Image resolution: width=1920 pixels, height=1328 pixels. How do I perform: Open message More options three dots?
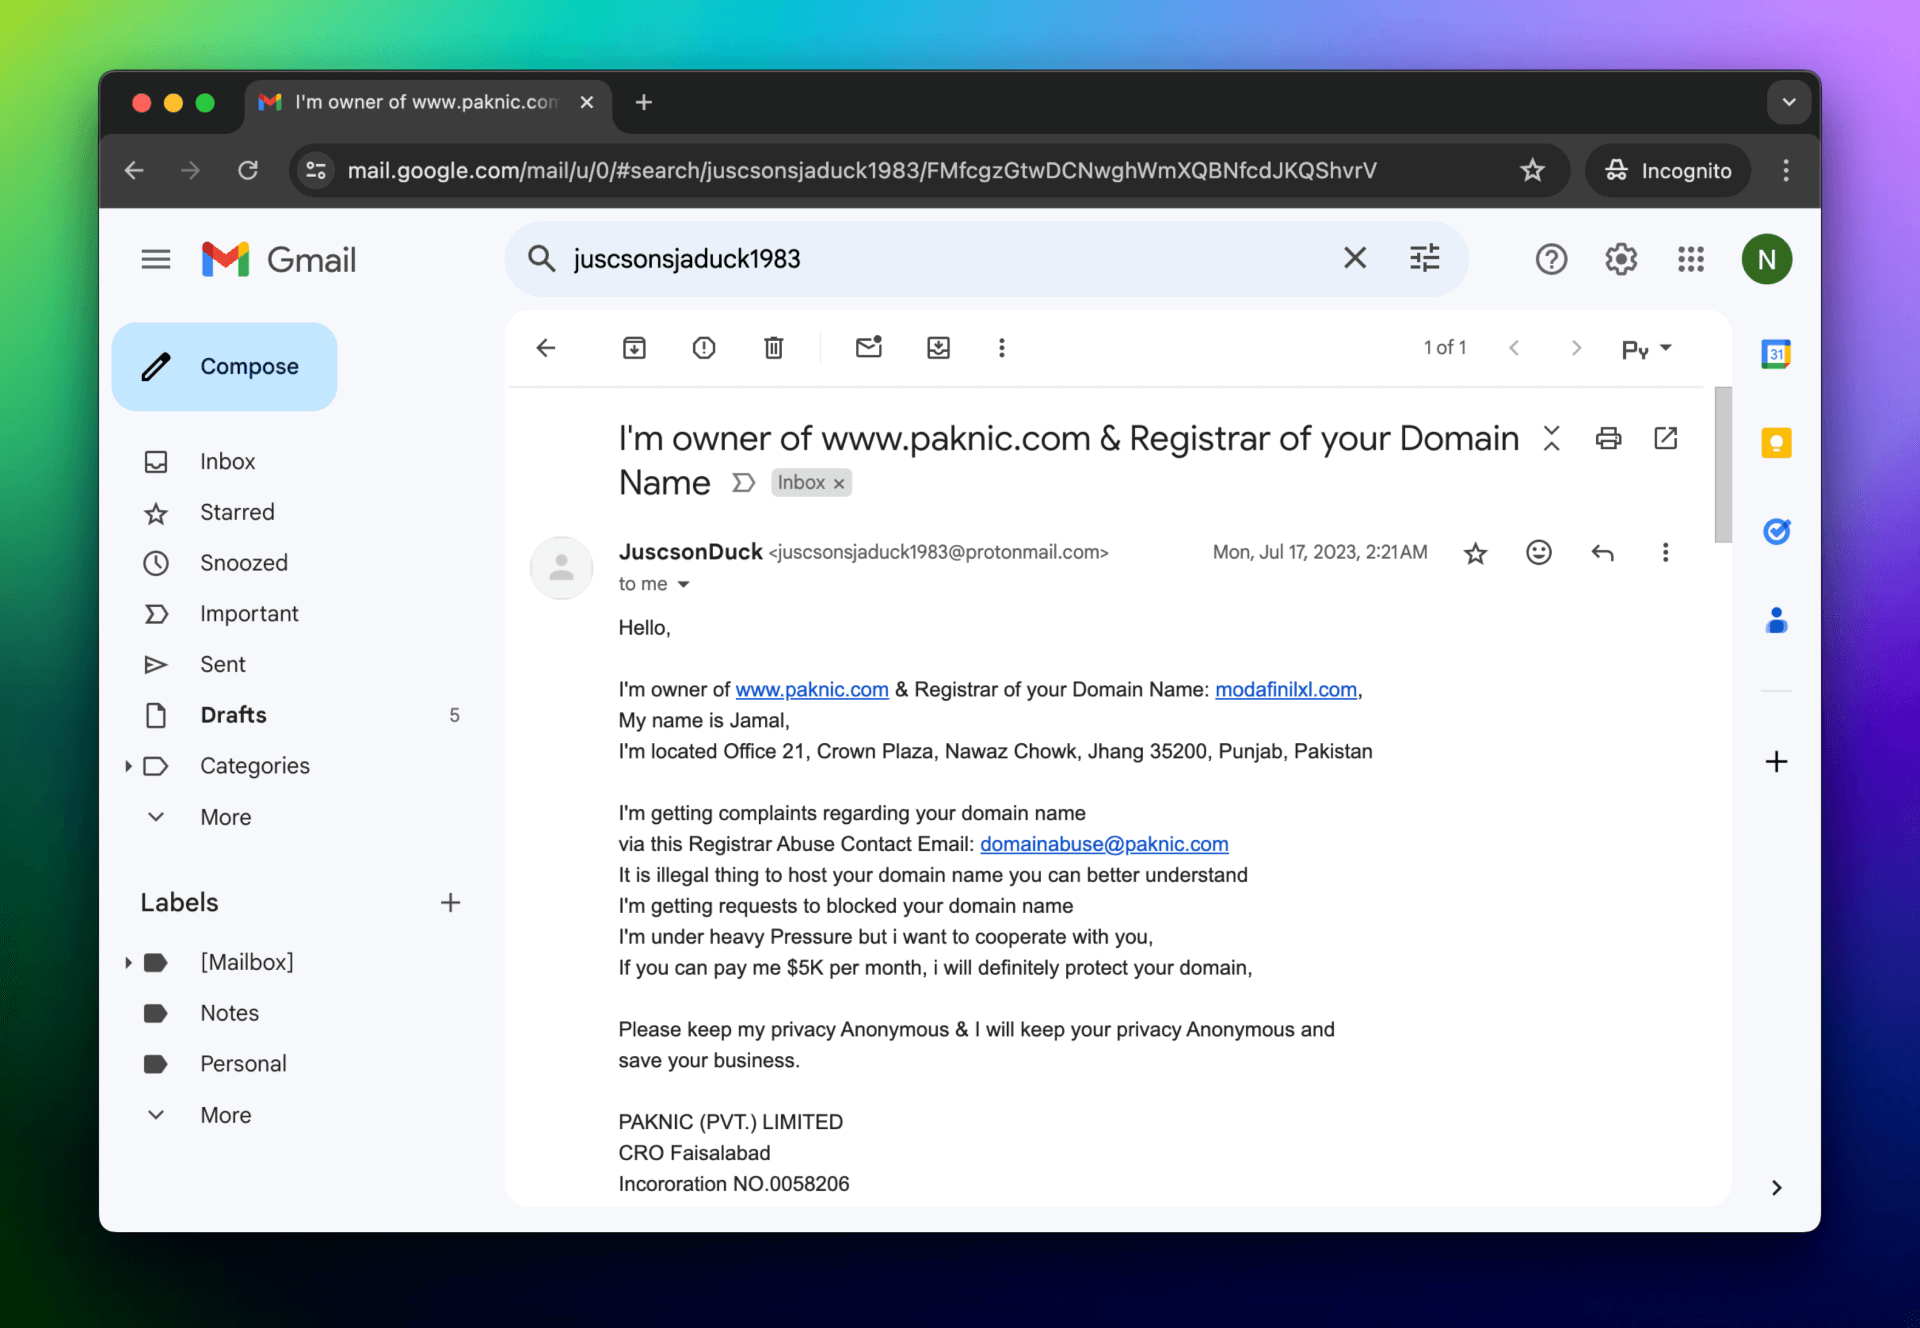click(1665, 552)
